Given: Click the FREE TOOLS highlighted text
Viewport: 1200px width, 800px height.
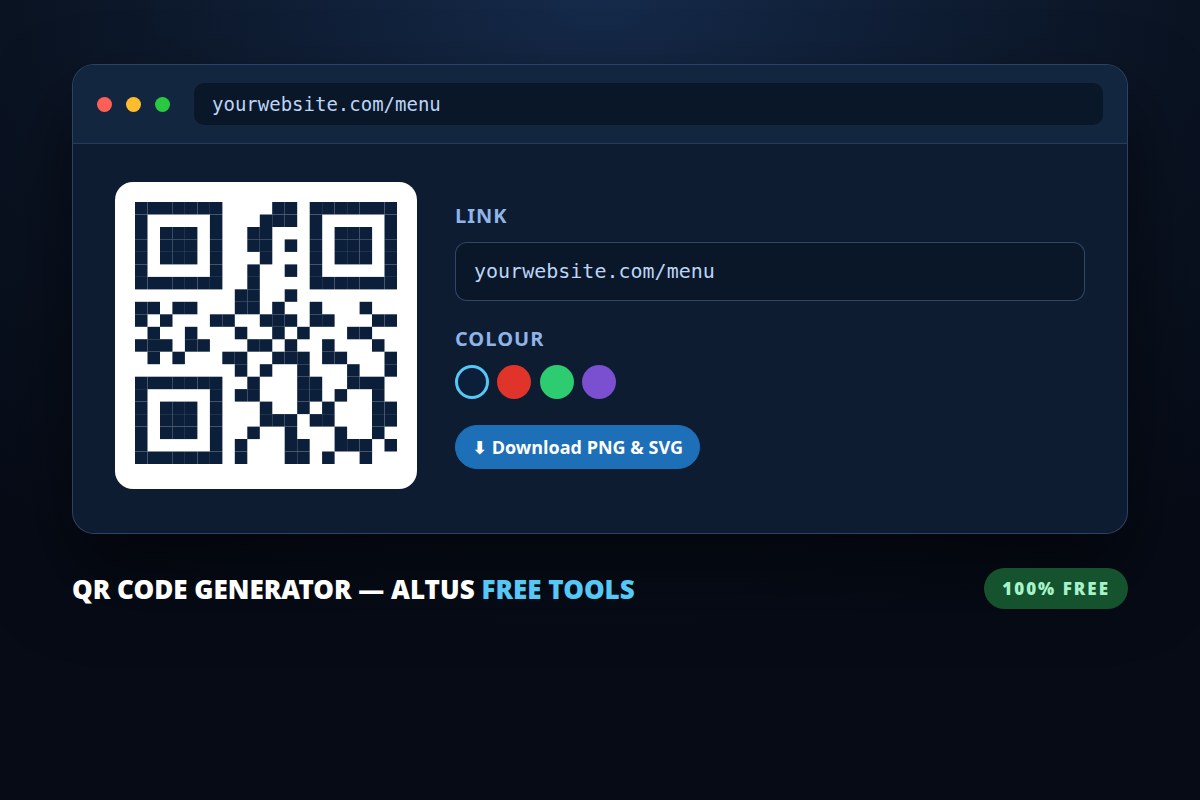Looking at the screenshot, I should 558,590.
